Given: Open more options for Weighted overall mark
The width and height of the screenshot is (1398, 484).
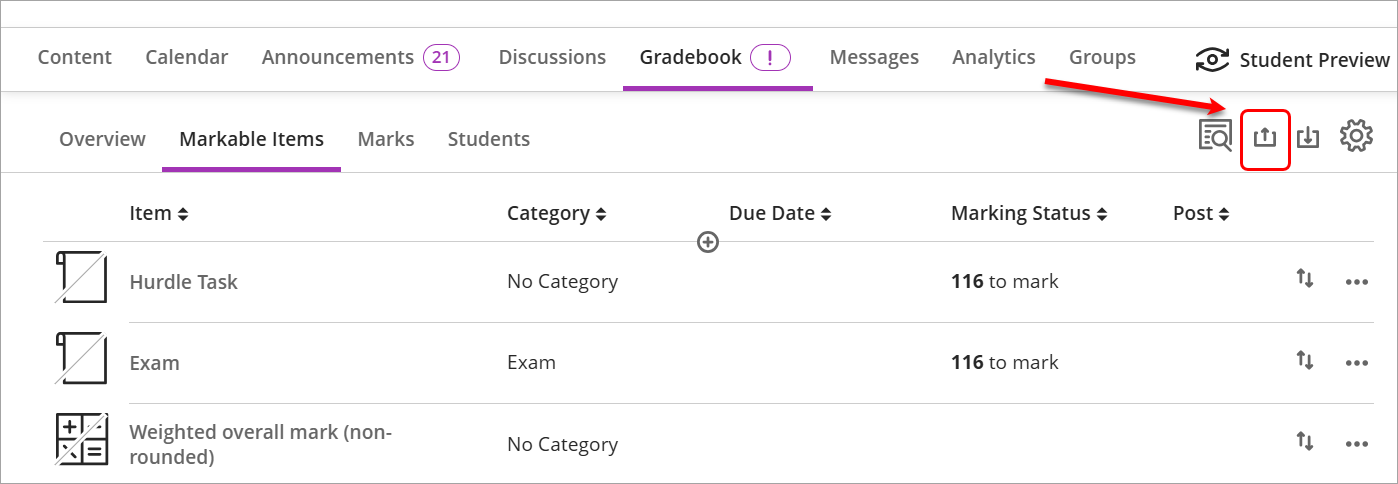Looking at the screenshot, I should click(1356, 444).
